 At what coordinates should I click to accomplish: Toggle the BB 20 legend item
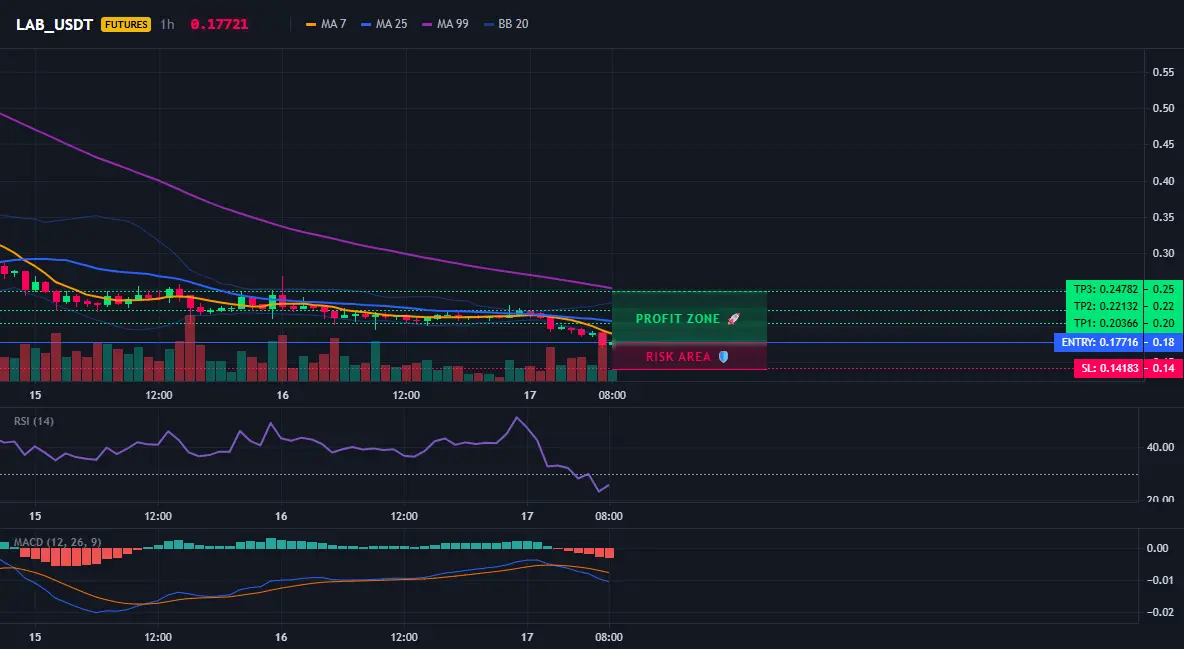coord(506,24)
